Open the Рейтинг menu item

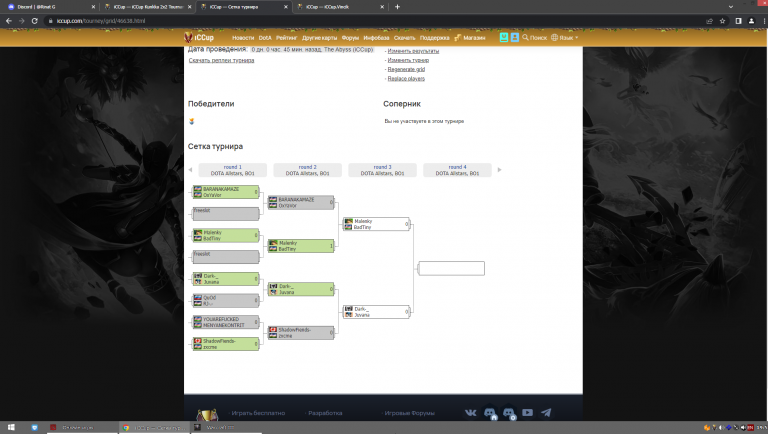click(287, 38)
